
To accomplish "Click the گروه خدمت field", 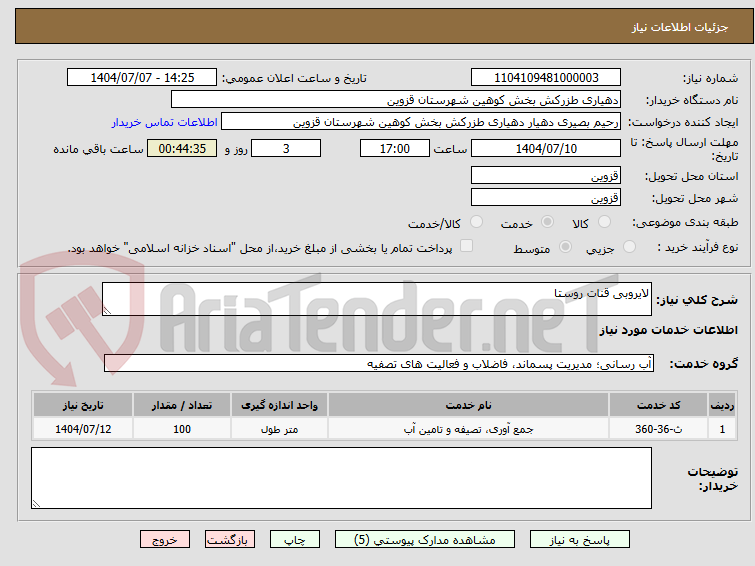I will click(x=379, y=363).
